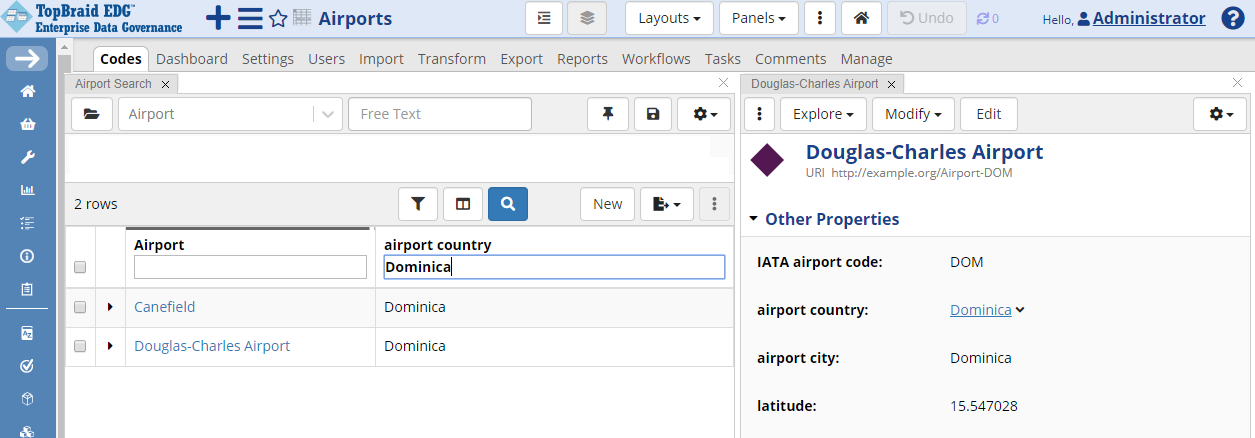Check the Canefield row checkbox

(x=80, y=308)
